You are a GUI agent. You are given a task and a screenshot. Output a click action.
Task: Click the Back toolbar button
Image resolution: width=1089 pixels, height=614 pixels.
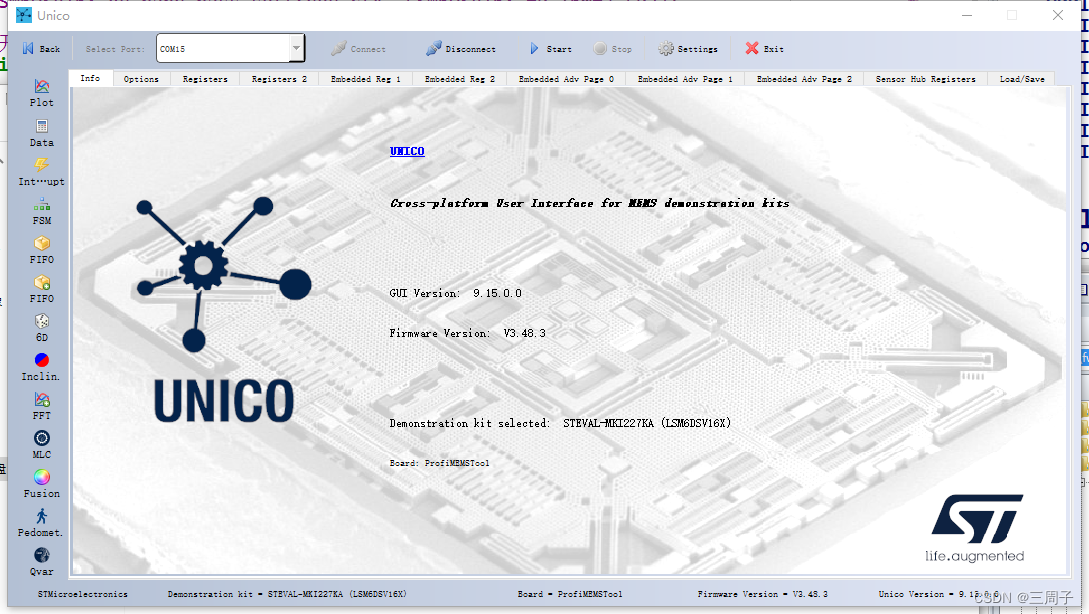tap(41, 49)
